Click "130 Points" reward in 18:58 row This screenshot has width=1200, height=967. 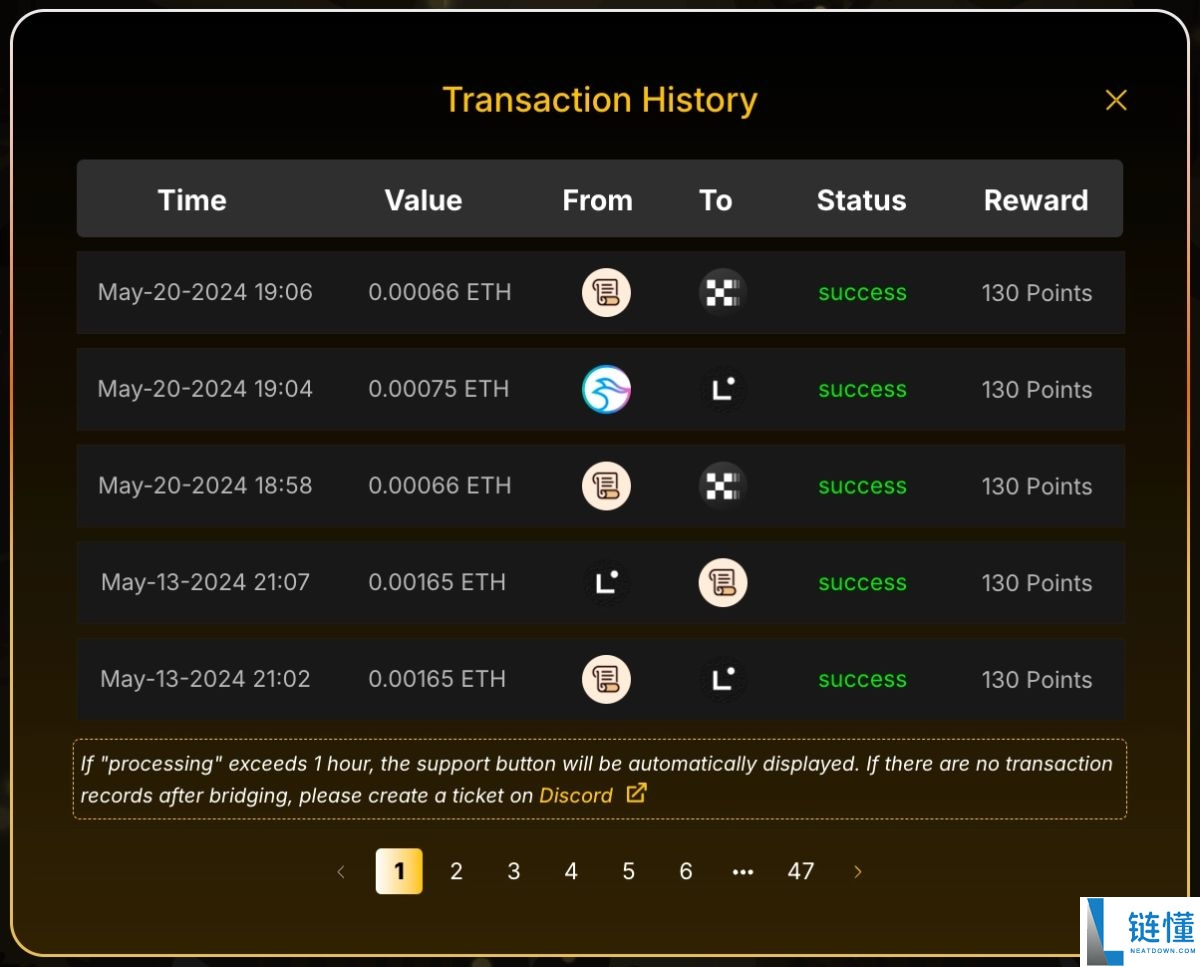click(x=1037, y=486)
